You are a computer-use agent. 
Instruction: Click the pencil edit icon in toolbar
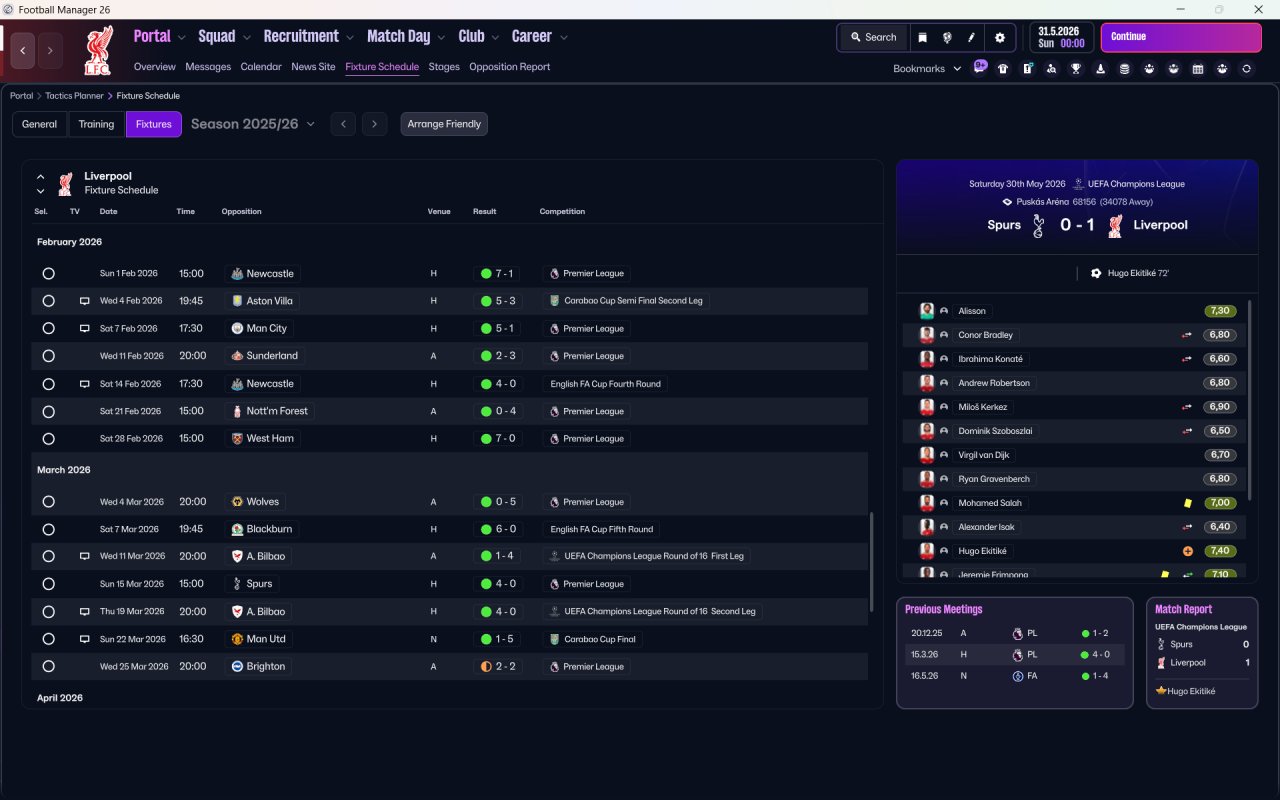point(971,37)
